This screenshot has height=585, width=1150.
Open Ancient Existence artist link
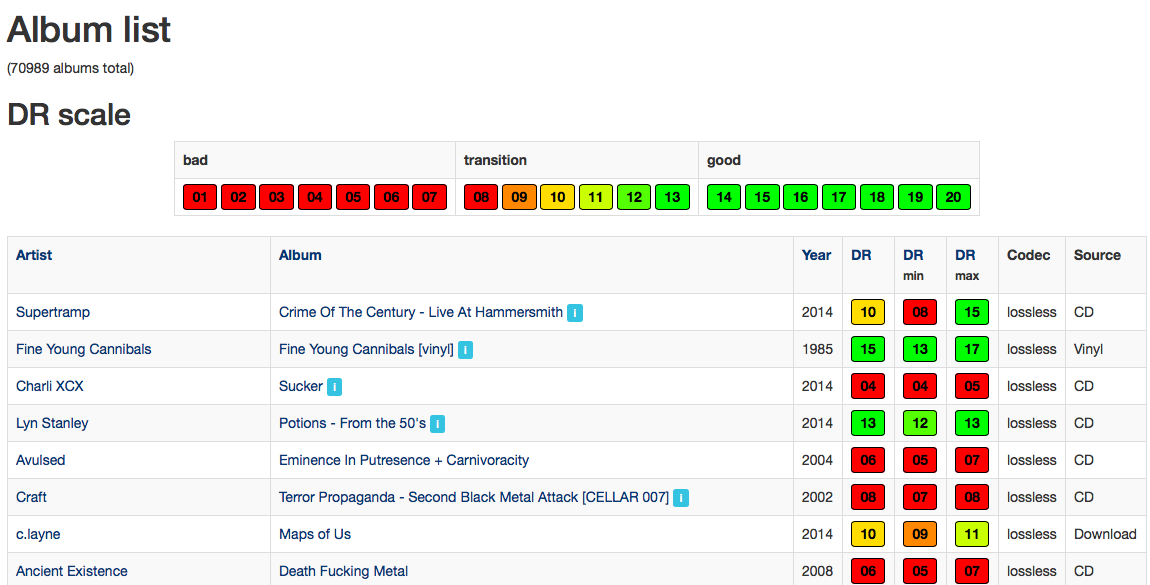click(x=72, y=570)
